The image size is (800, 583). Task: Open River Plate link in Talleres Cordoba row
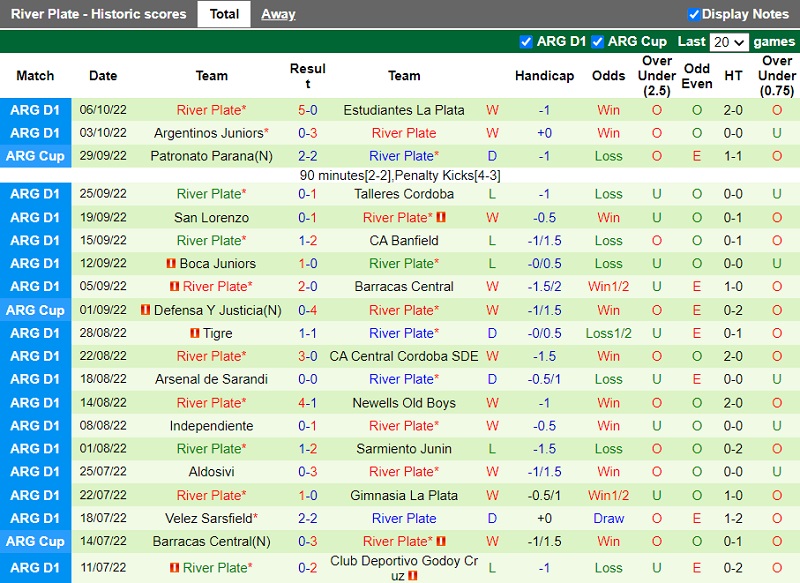coord(209,194)
